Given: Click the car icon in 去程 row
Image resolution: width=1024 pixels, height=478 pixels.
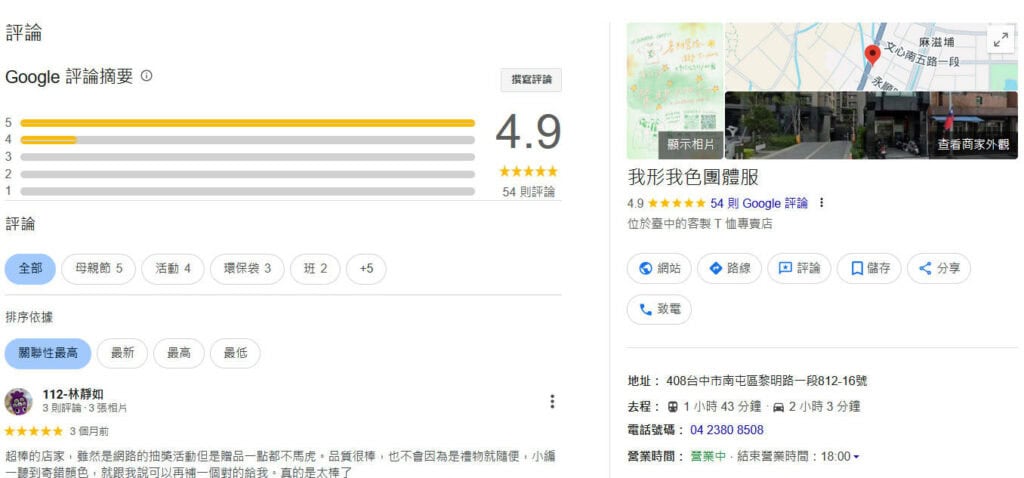Looking at the screenshot, I should (x=778, y=407).
